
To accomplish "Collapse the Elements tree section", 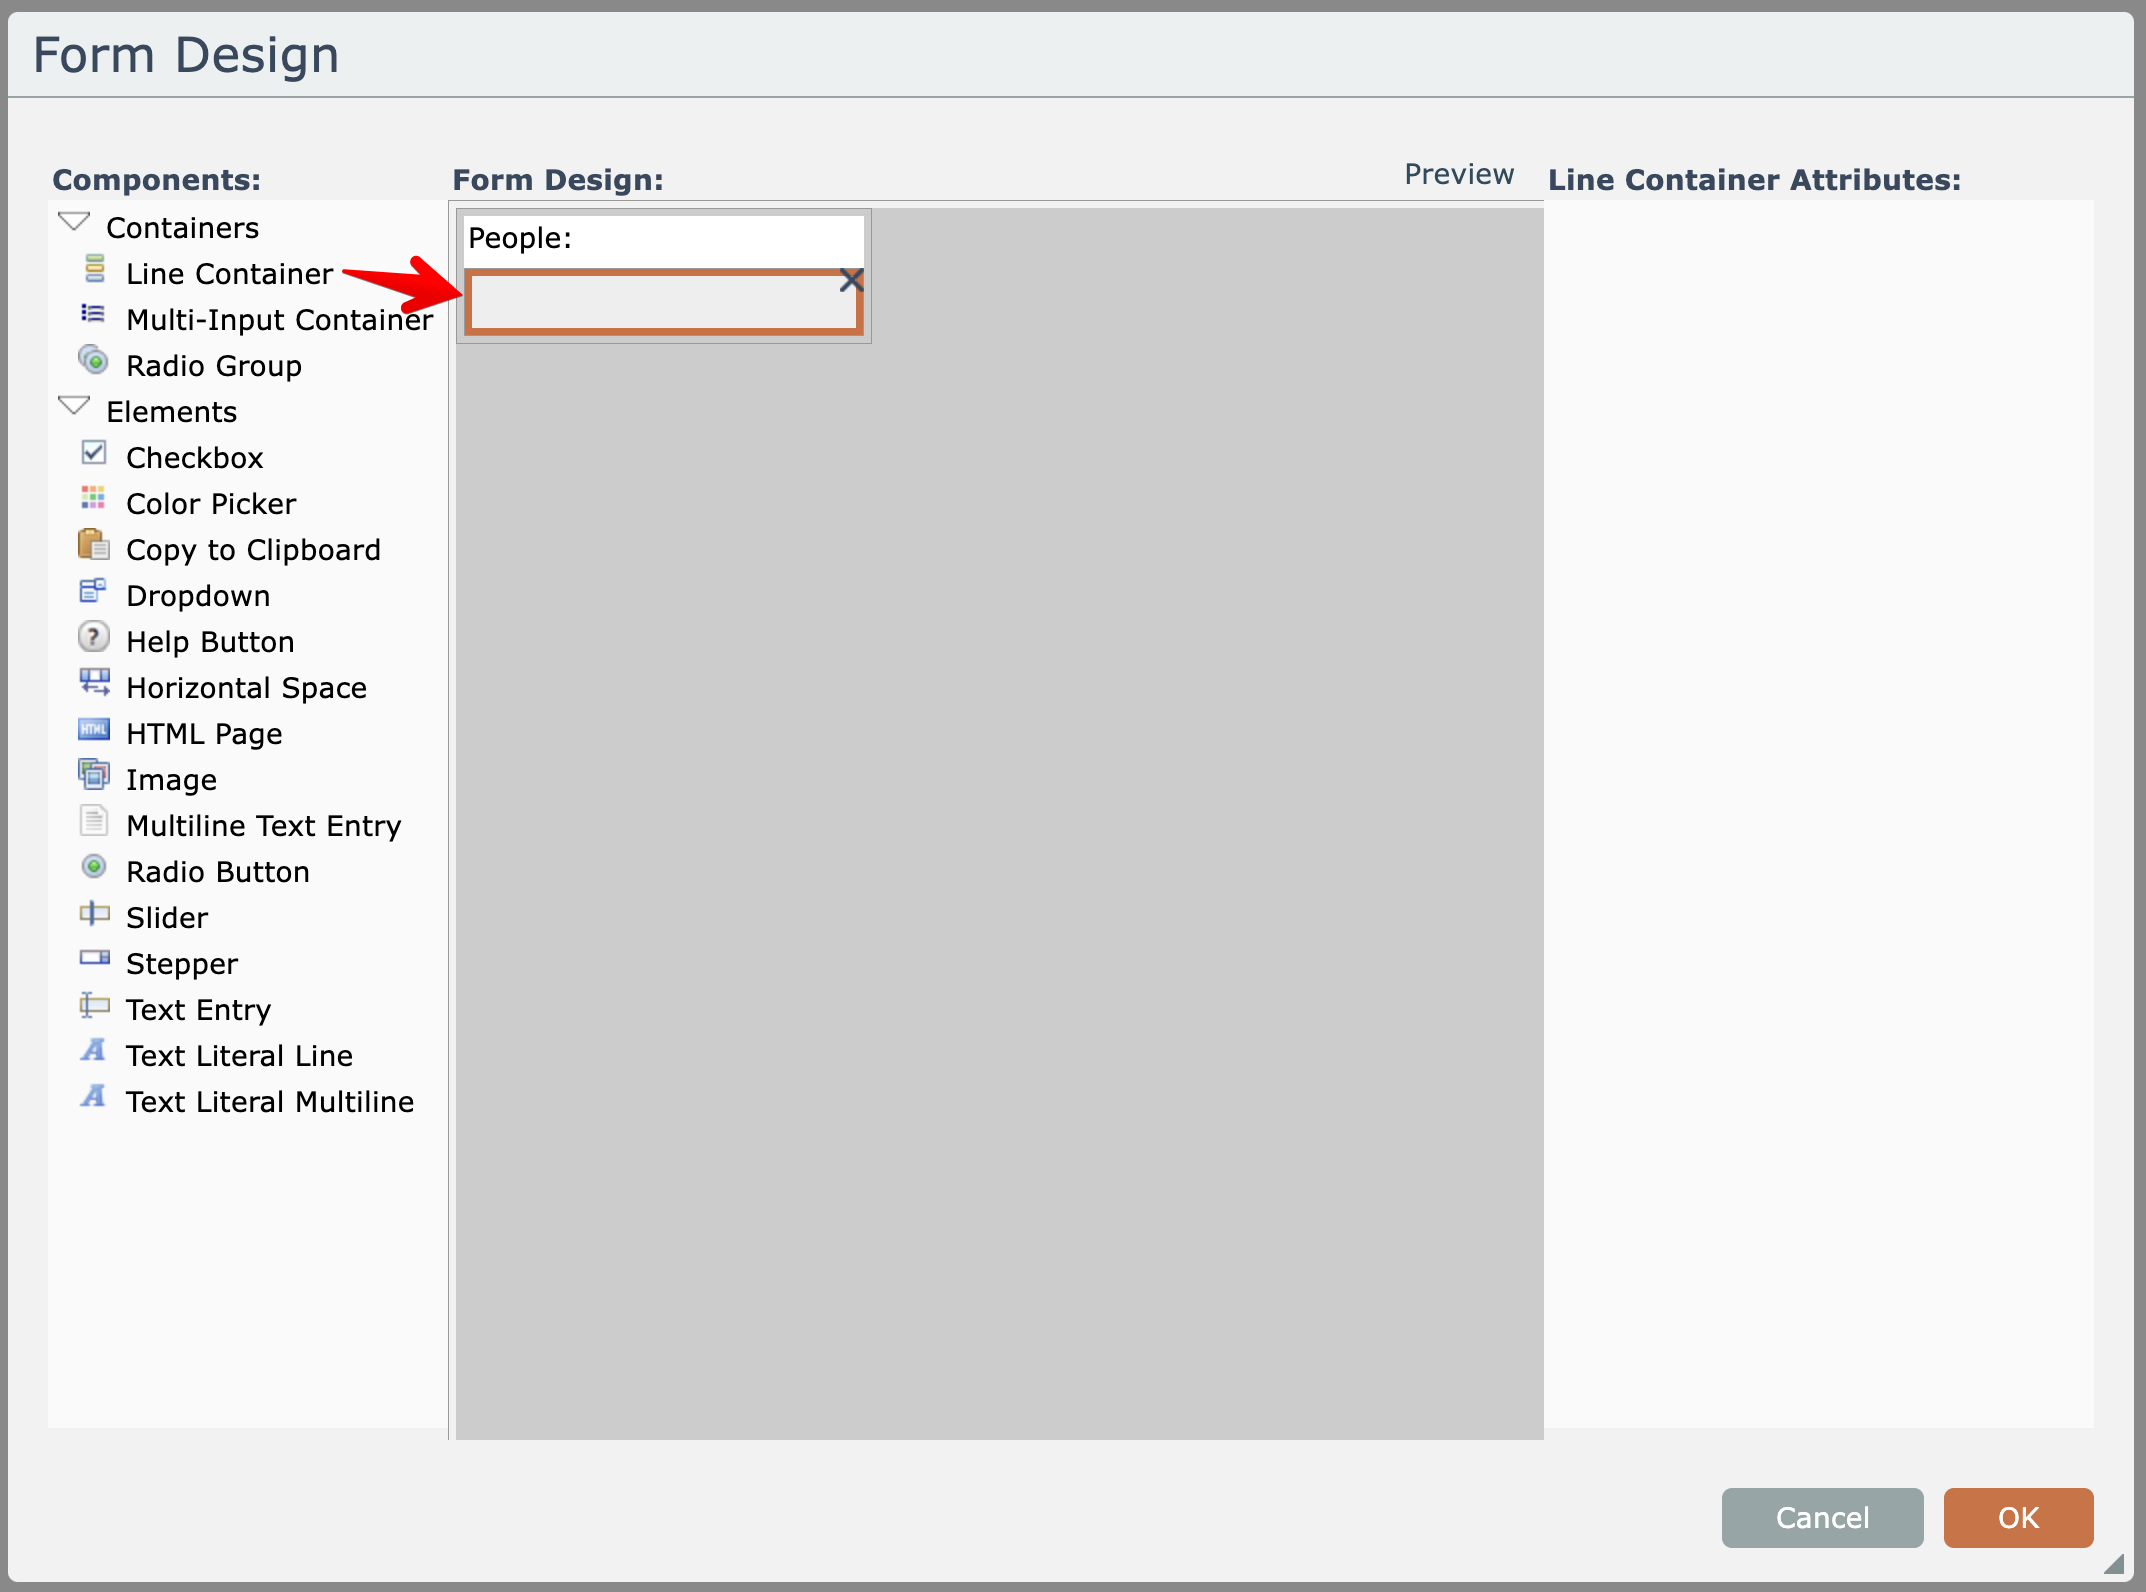I will (x=74, y=406).
